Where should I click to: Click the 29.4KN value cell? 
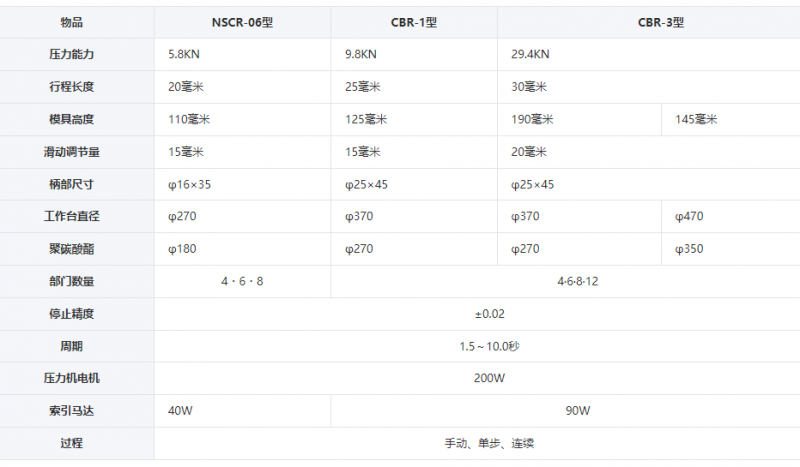tap(649, 54)
